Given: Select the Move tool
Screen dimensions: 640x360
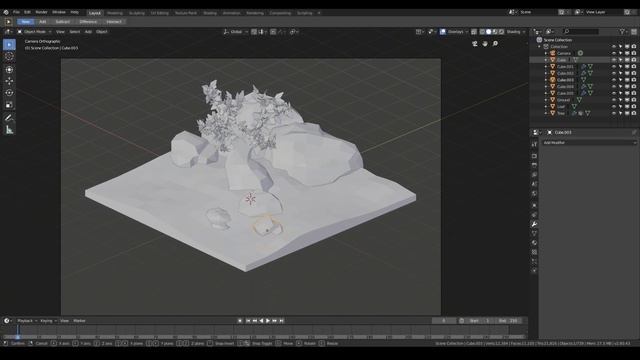Looking at the screenshot, I should click(x=9, y=81).
